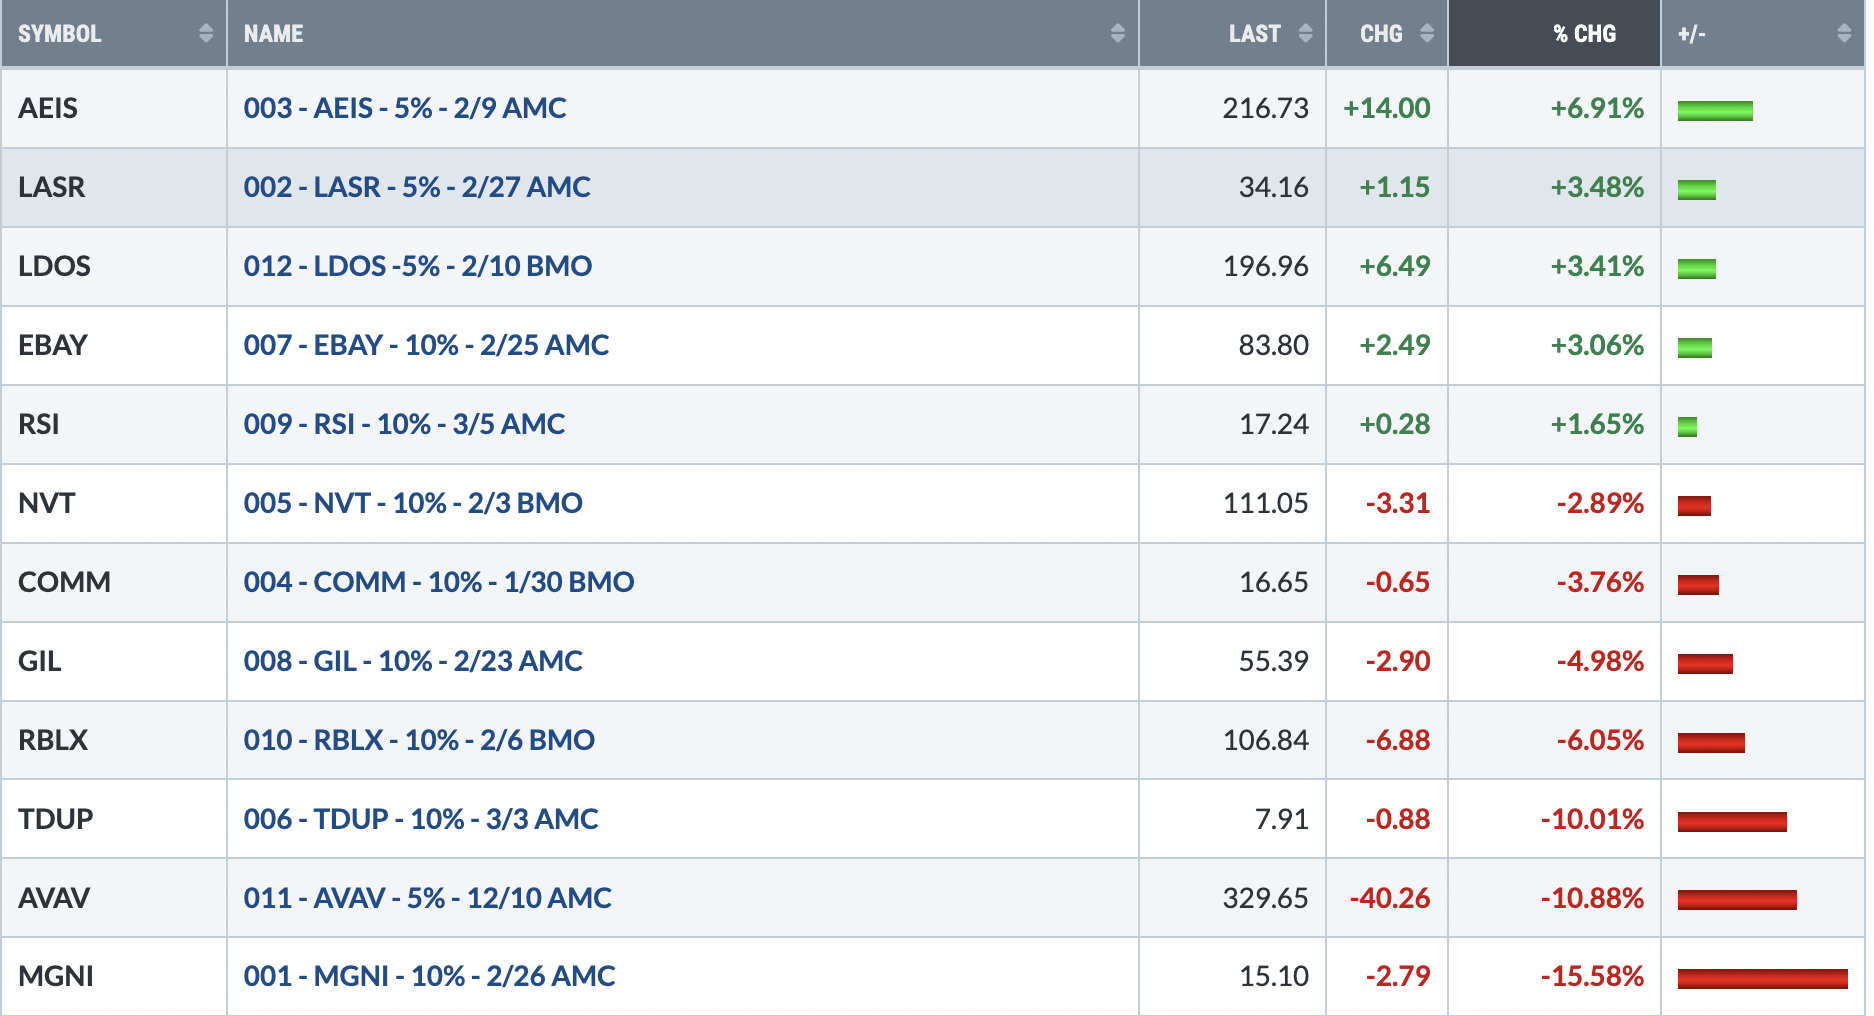
Task: Open 004 - COMM - 10% - 1/30 BMO link
Action: pos(439,582)
